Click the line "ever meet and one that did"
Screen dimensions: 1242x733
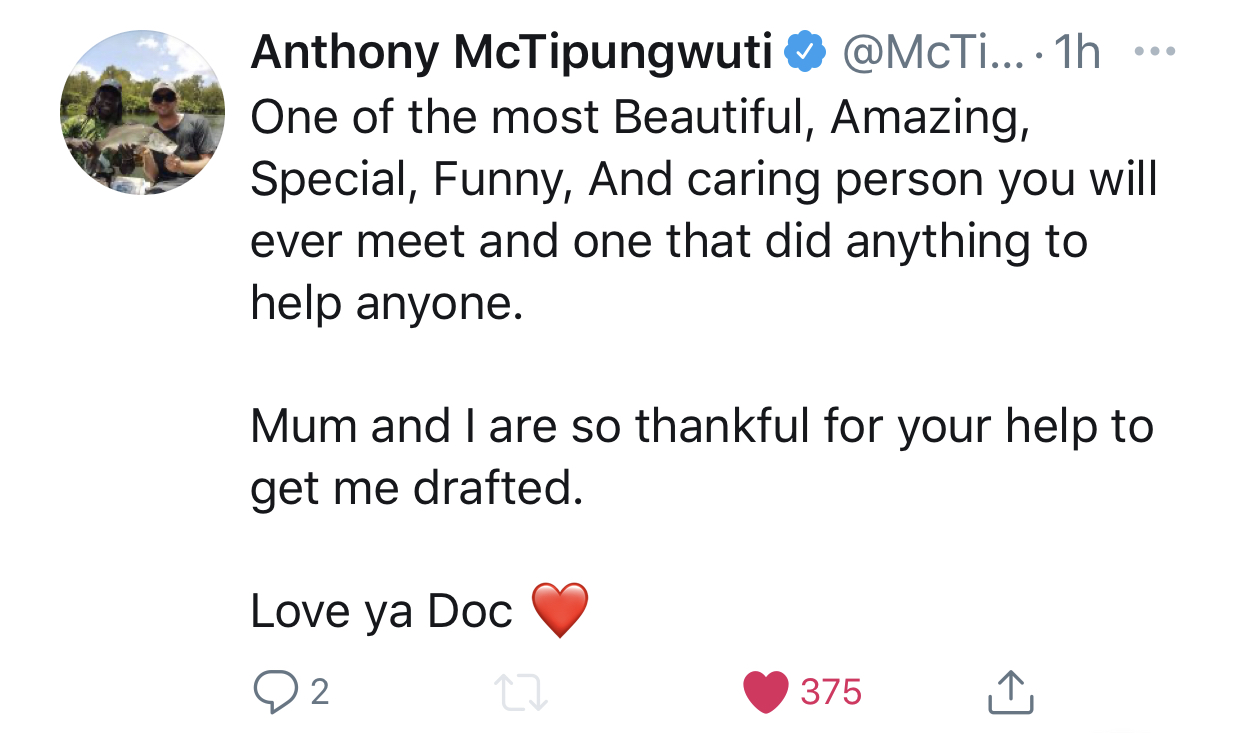pos(669,241)
